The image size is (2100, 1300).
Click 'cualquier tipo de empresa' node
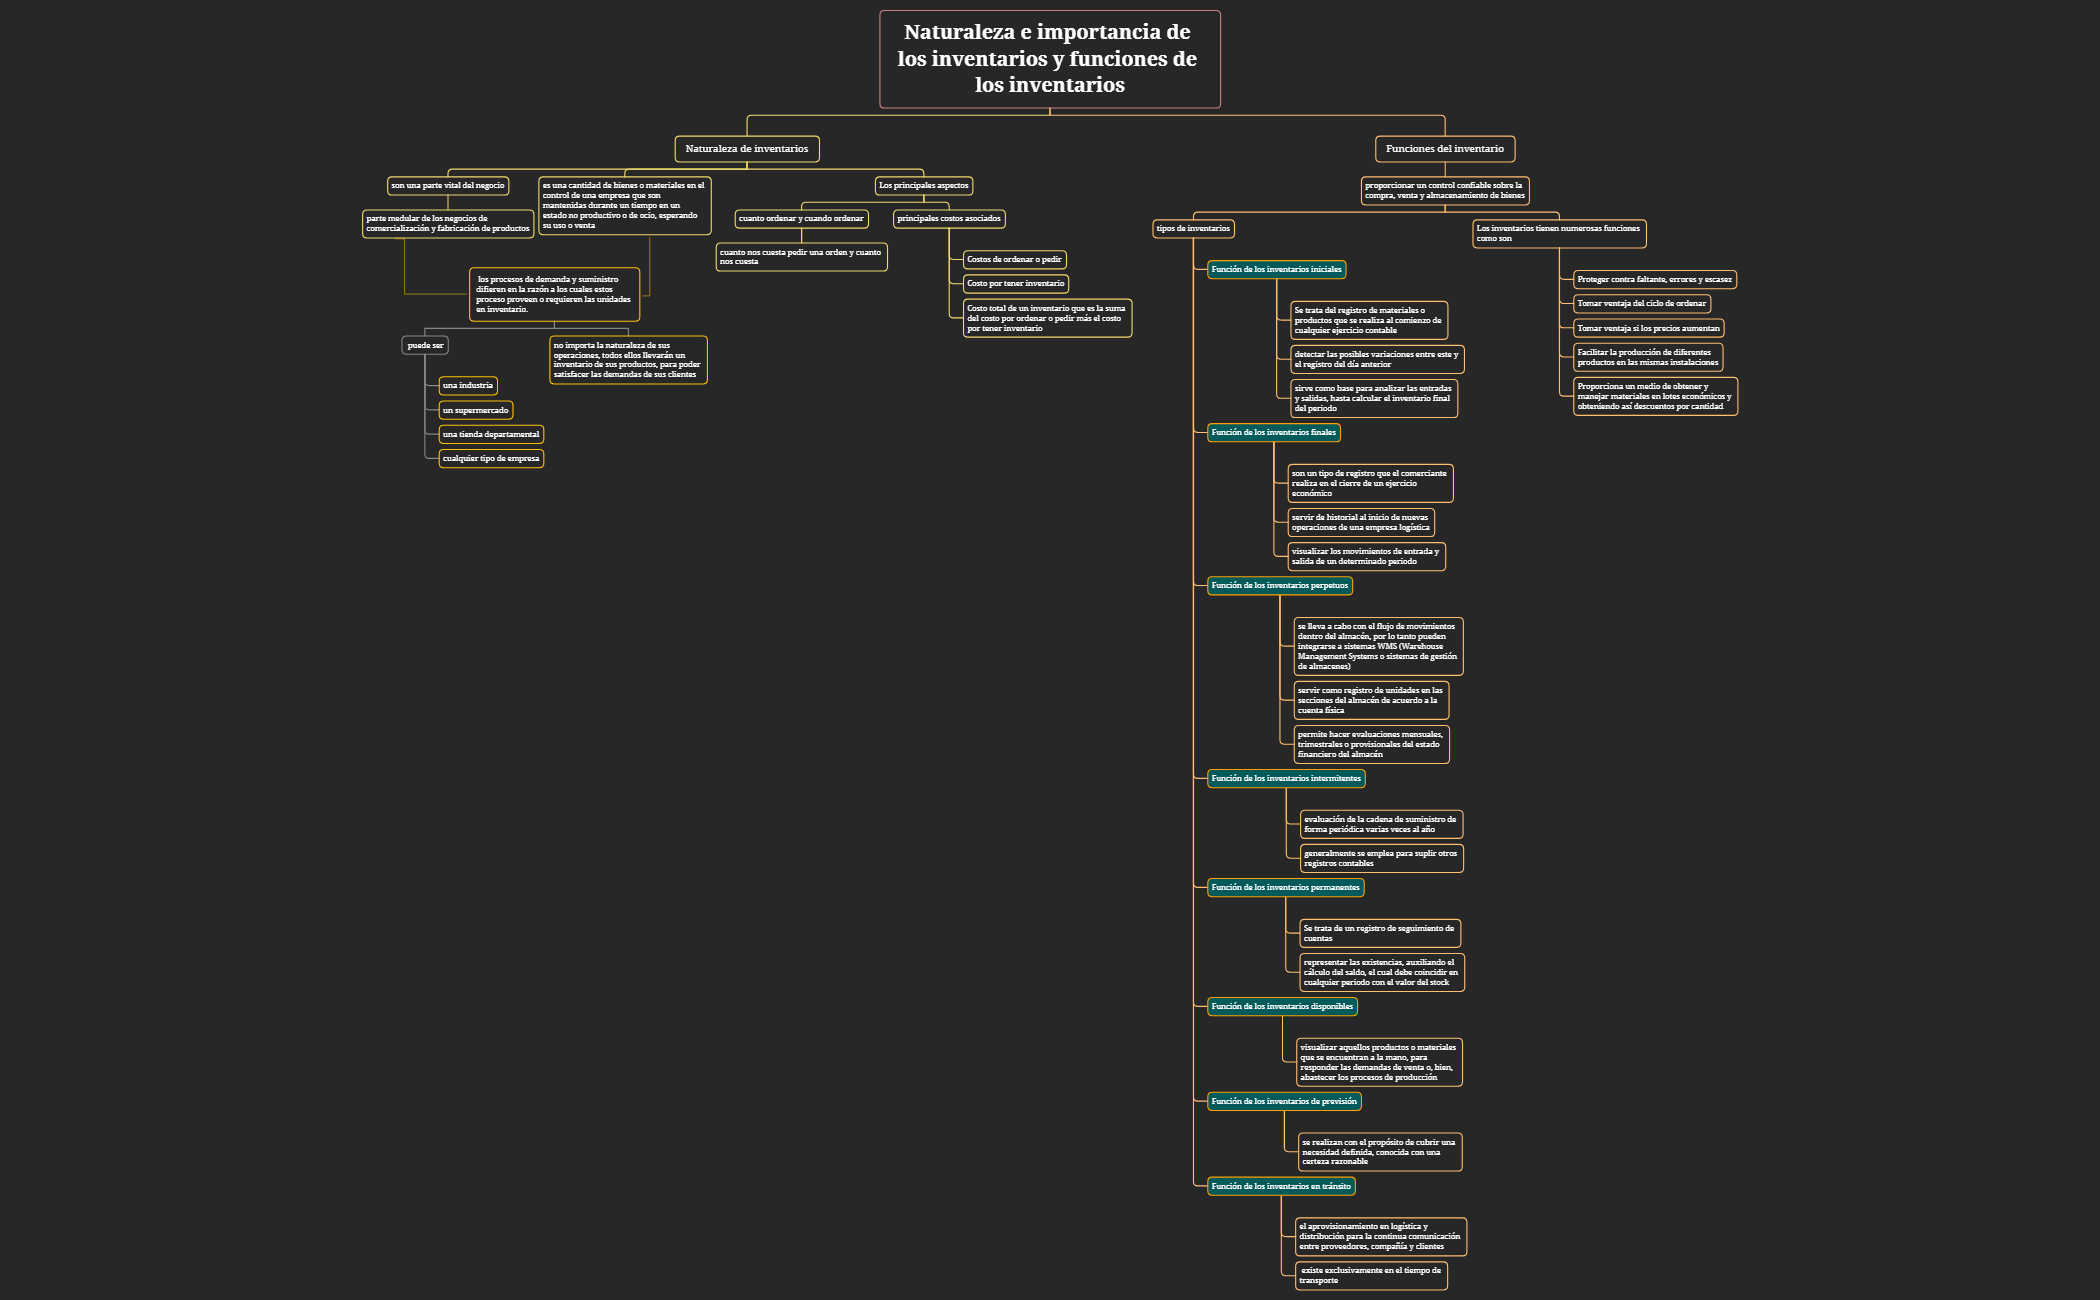point(490,459)
